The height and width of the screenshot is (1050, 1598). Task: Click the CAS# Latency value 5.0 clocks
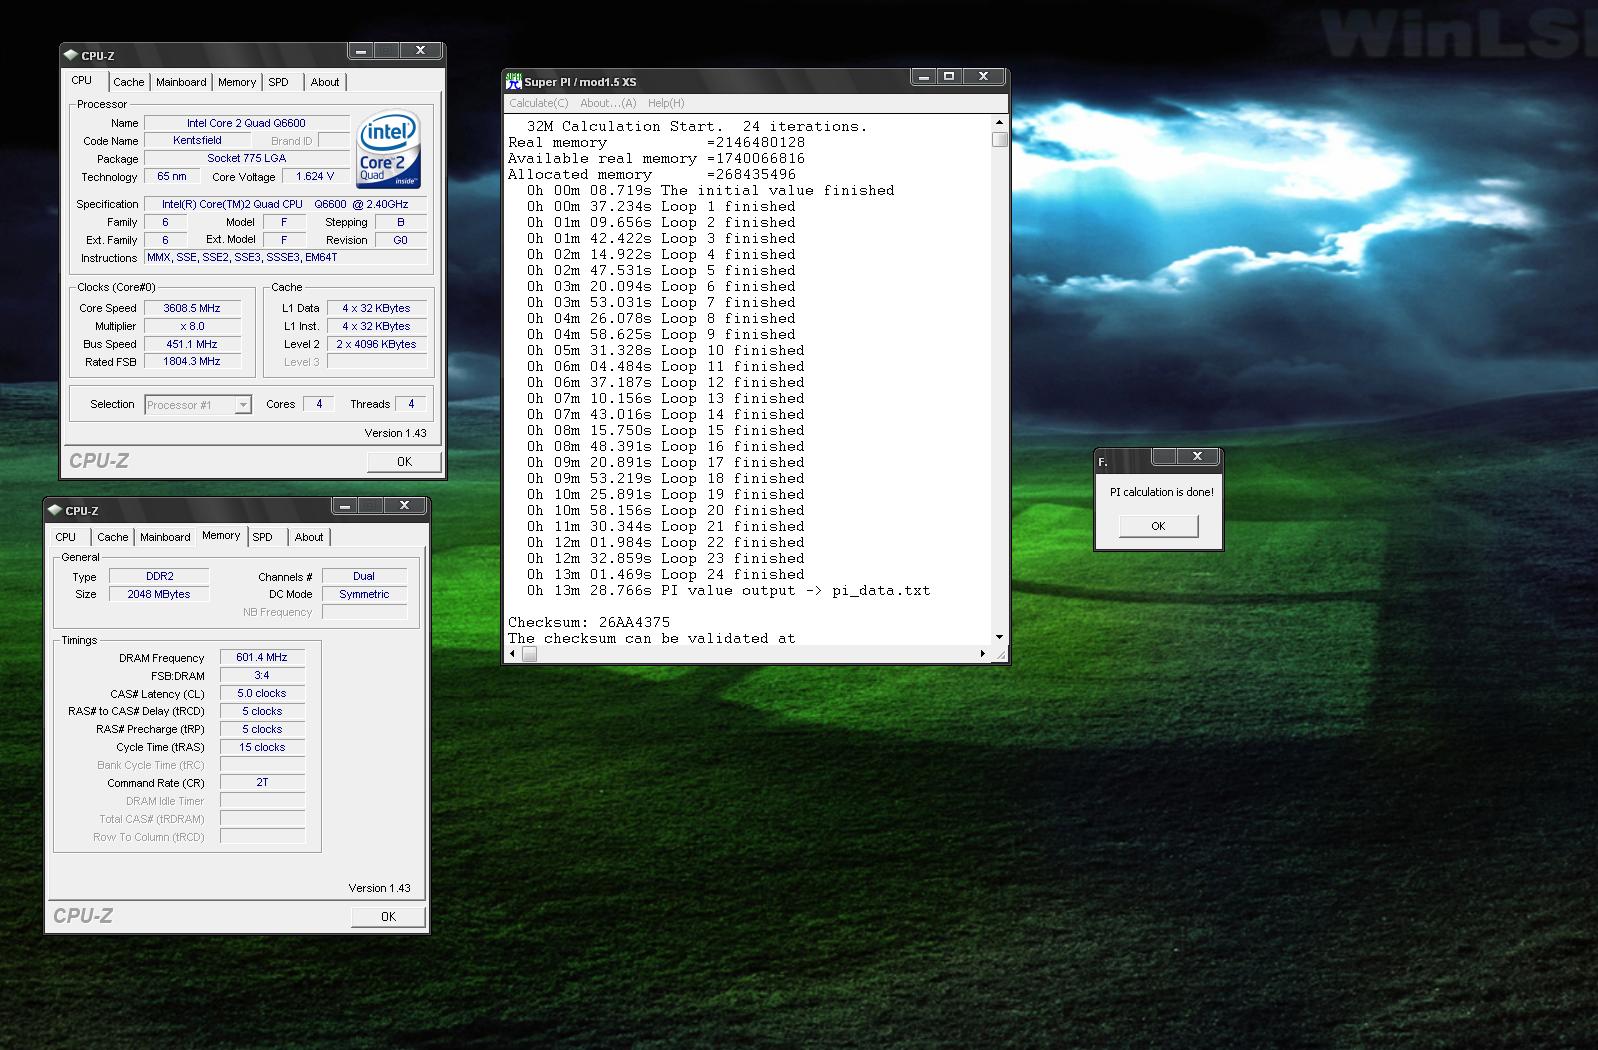pos(262,693)
